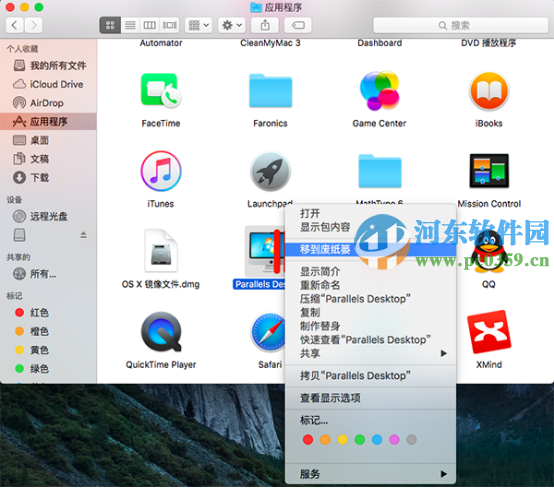
Task: Open the Faronics folder
Action: [x=270, y=90]
